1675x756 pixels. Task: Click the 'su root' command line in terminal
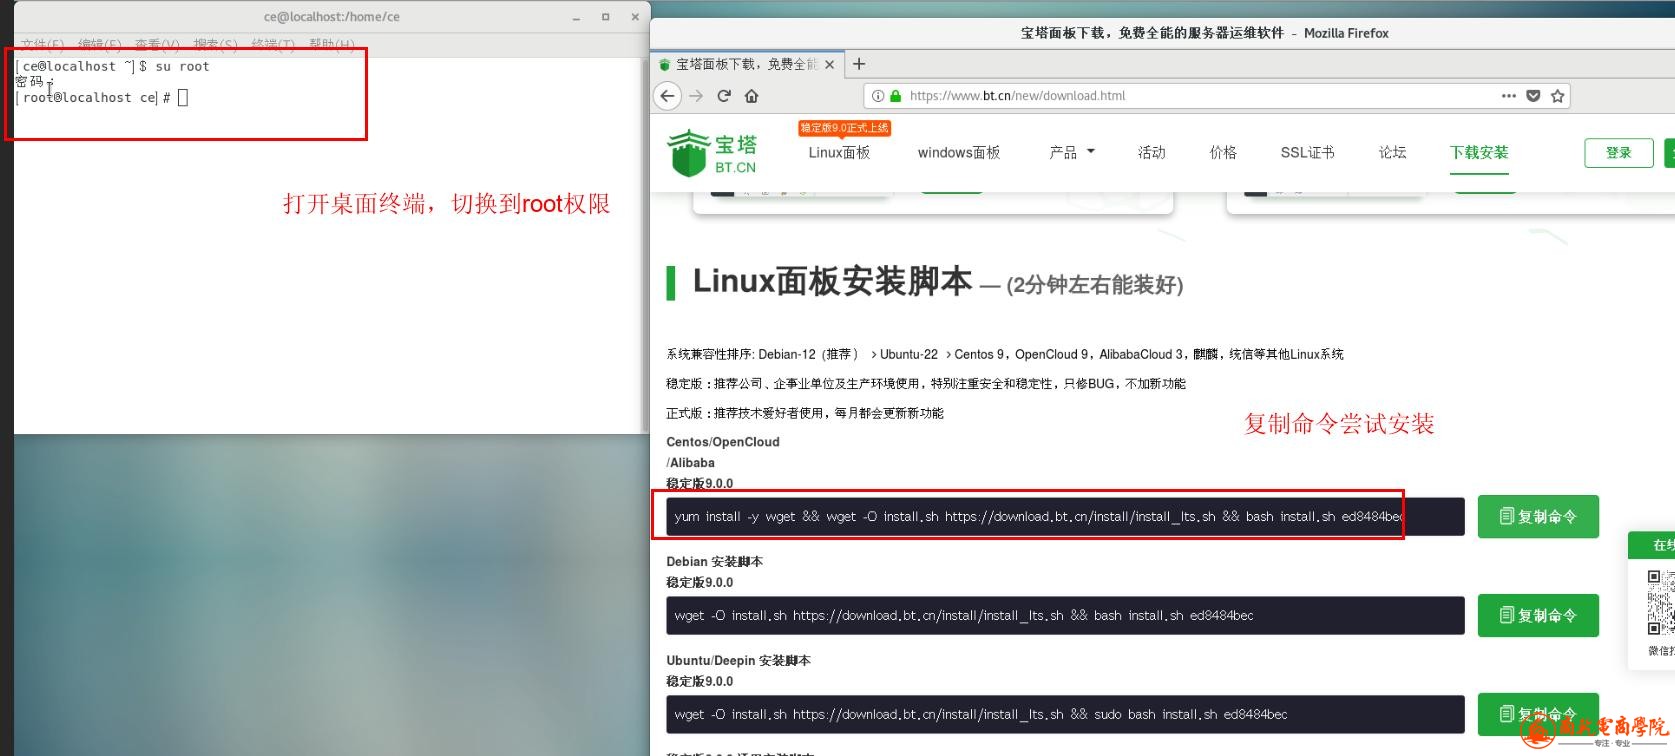click(112, 67)
